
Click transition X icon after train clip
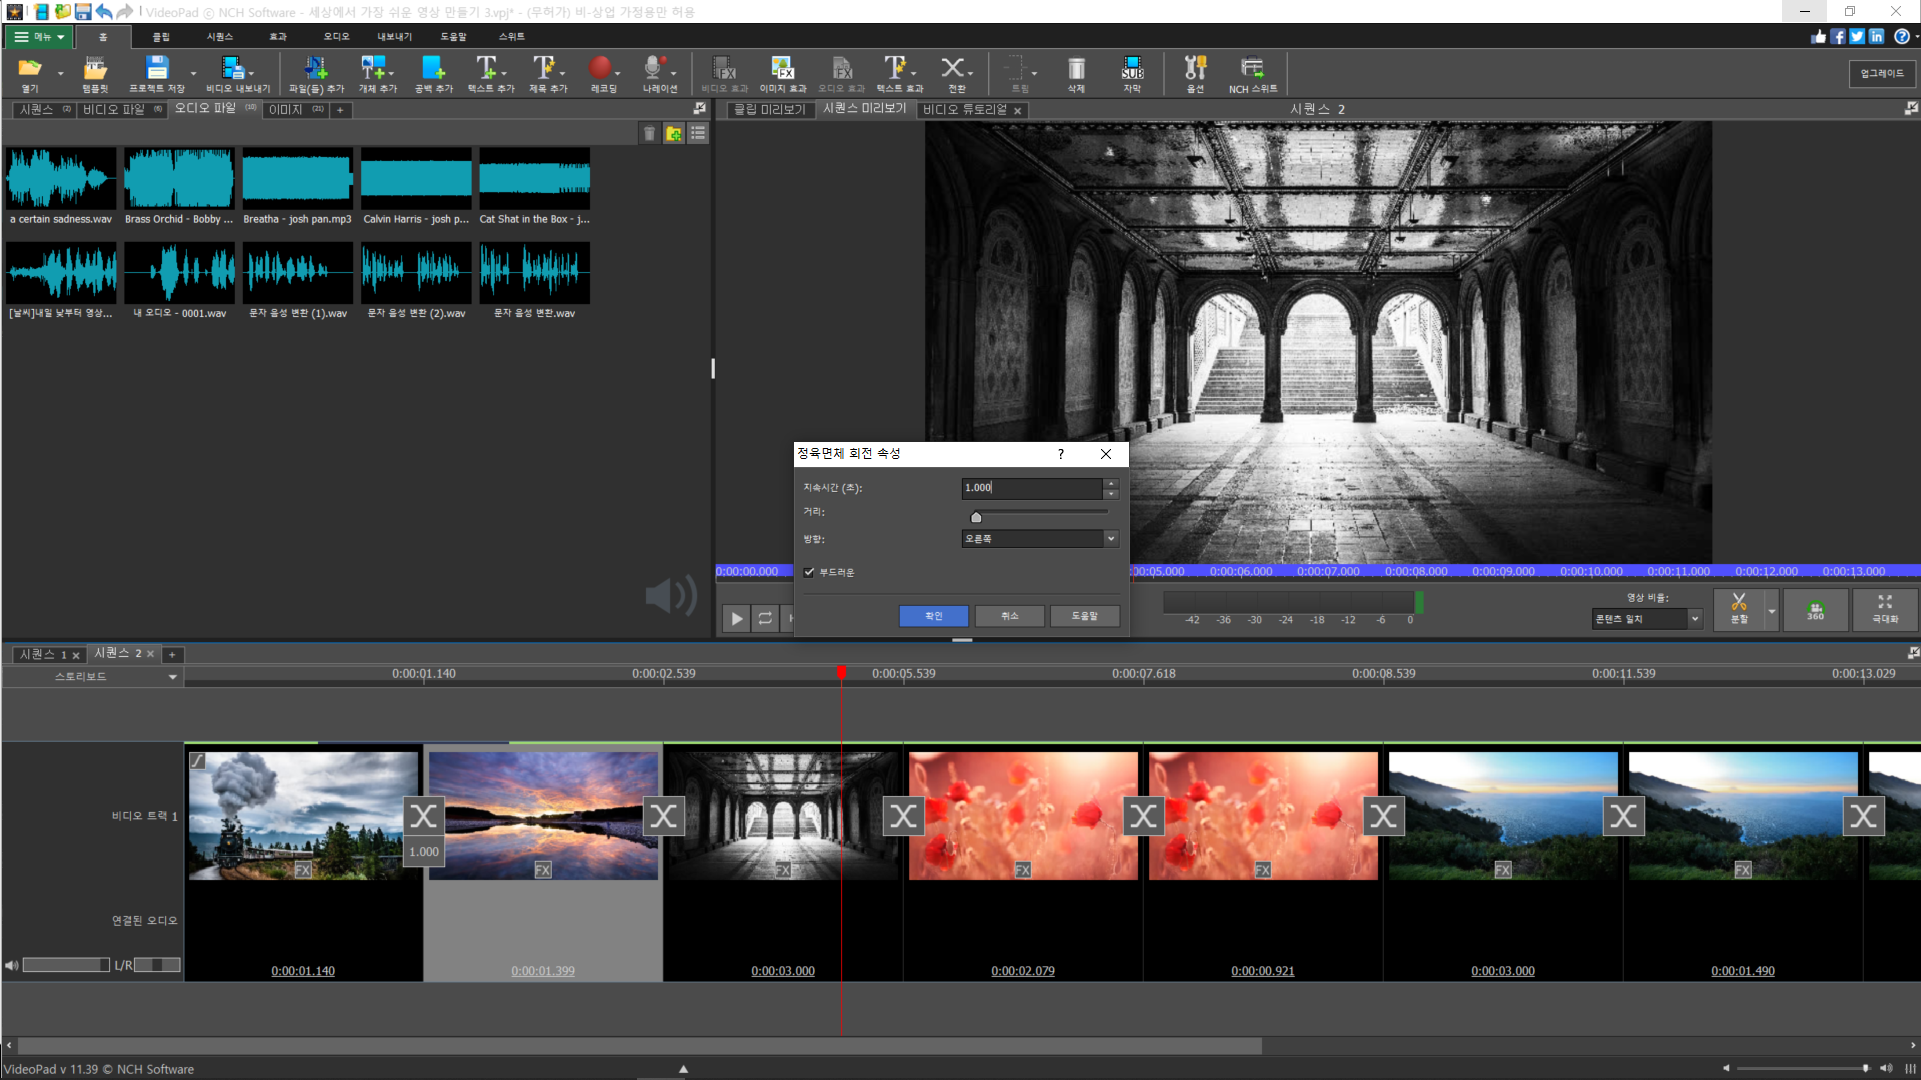pyautogui.click(x=423, y=817)
